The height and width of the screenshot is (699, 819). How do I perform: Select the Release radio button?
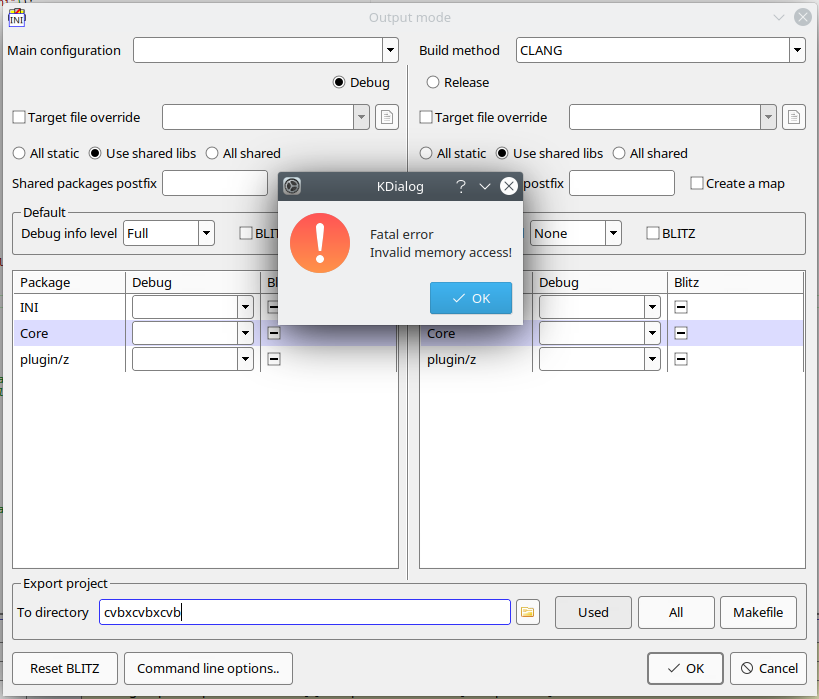(x=433, y=82)
